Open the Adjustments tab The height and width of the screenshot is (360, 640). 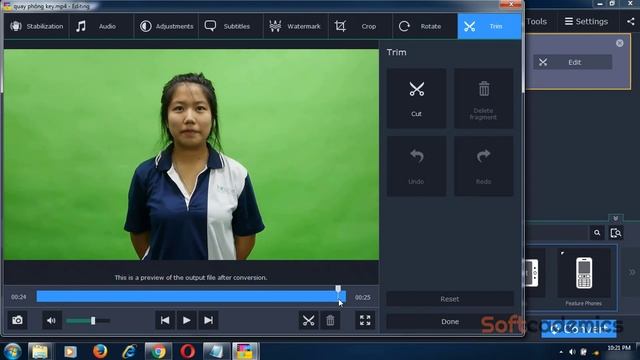pos(166,26)
